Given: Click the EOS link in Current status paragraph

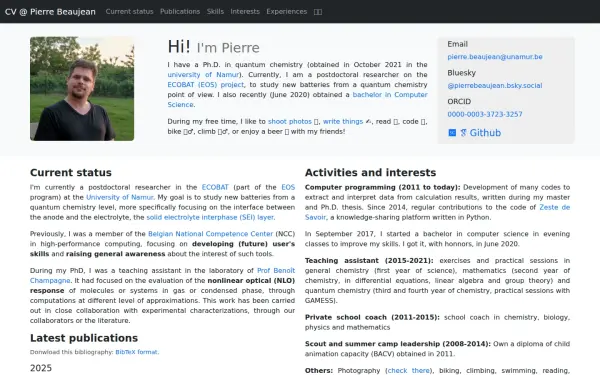Looking at the screenshot, I should pos(288,187).
